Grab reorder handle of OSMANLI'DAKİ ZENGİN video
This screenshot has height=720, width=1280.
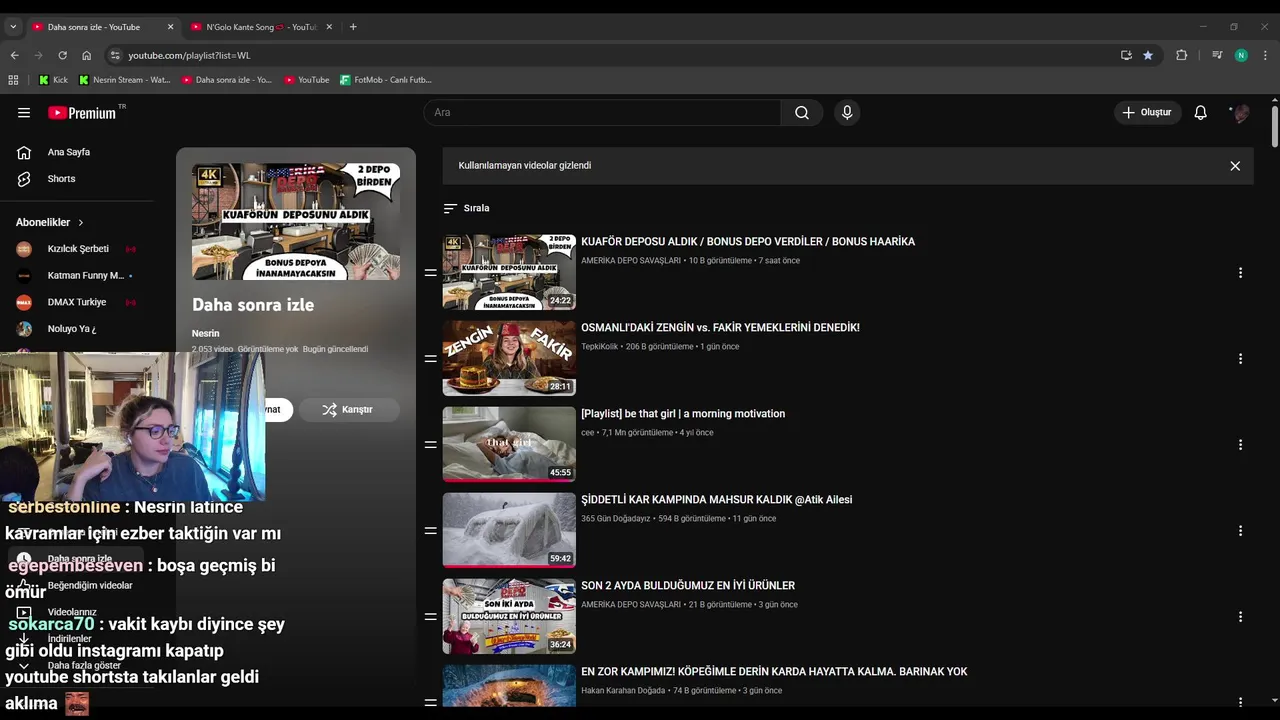click(431, 359)
